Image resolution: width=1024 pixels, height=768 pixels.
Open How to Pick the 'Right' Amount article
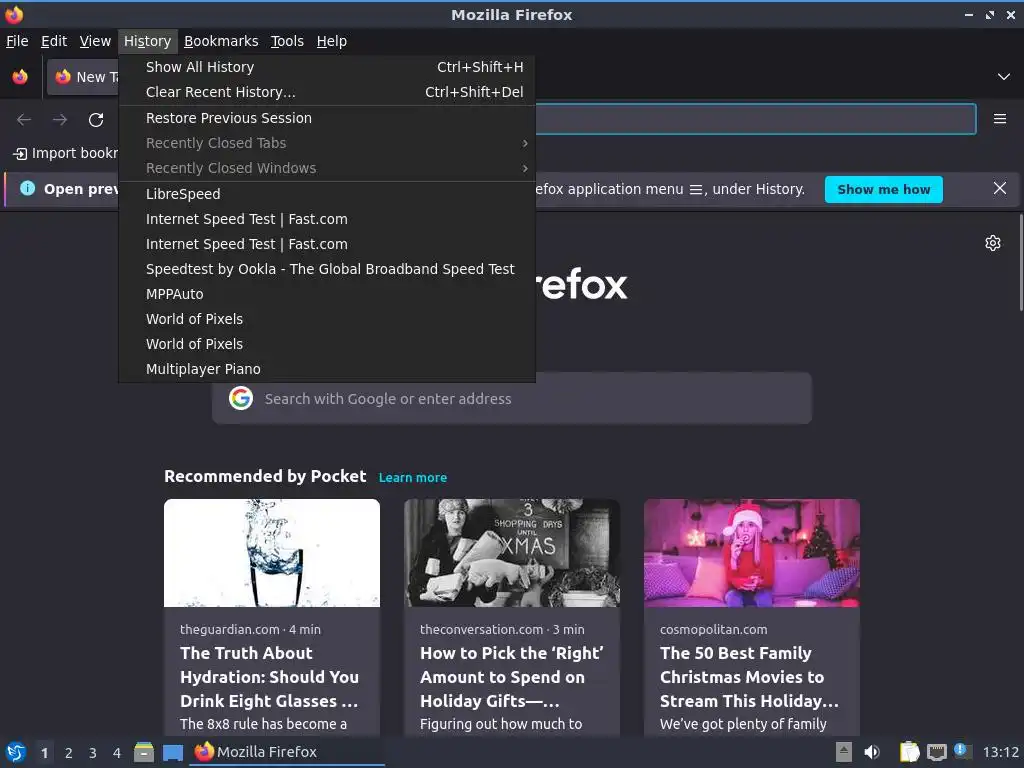click(512, 677)
